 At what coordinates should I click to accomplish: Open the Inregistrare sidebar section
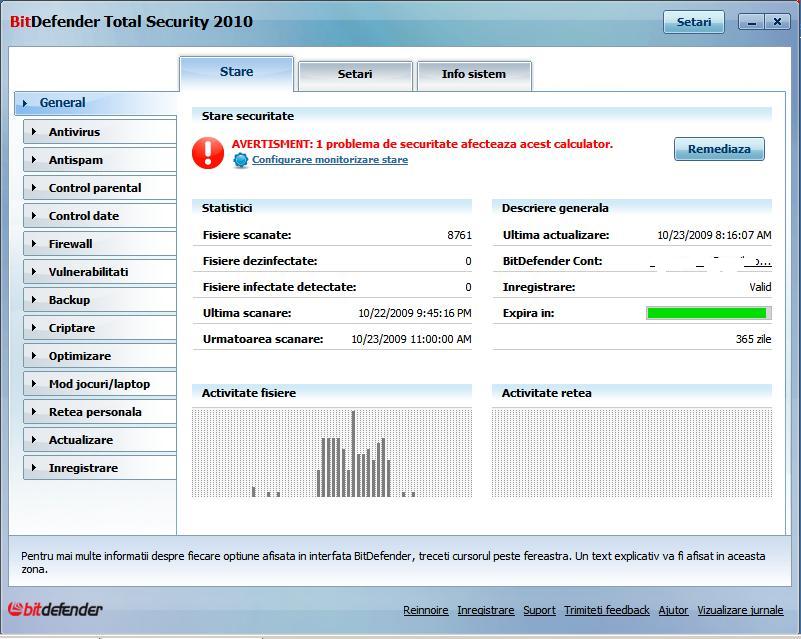[100, 468]
